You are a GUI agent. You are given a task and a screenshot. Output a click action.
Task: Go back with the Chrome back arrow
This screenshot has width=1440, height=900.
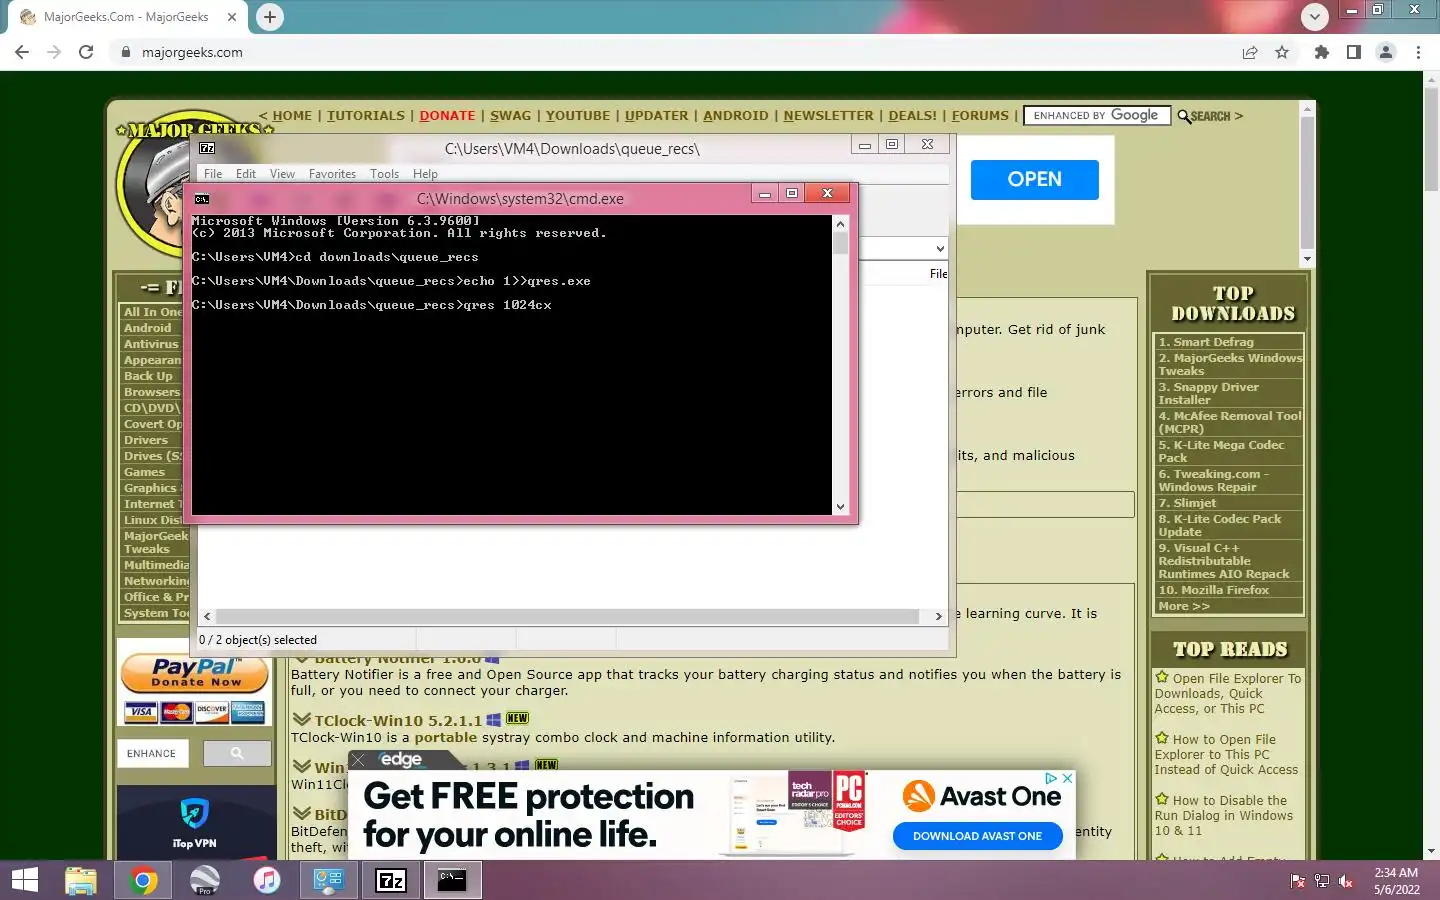[x=22, y=52]
